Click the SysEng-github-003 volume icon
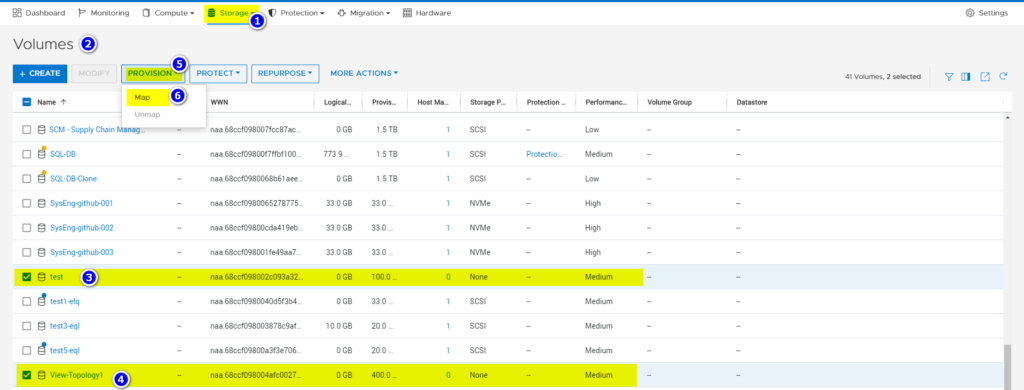The image size is (1024, 390). click(41, 252)
